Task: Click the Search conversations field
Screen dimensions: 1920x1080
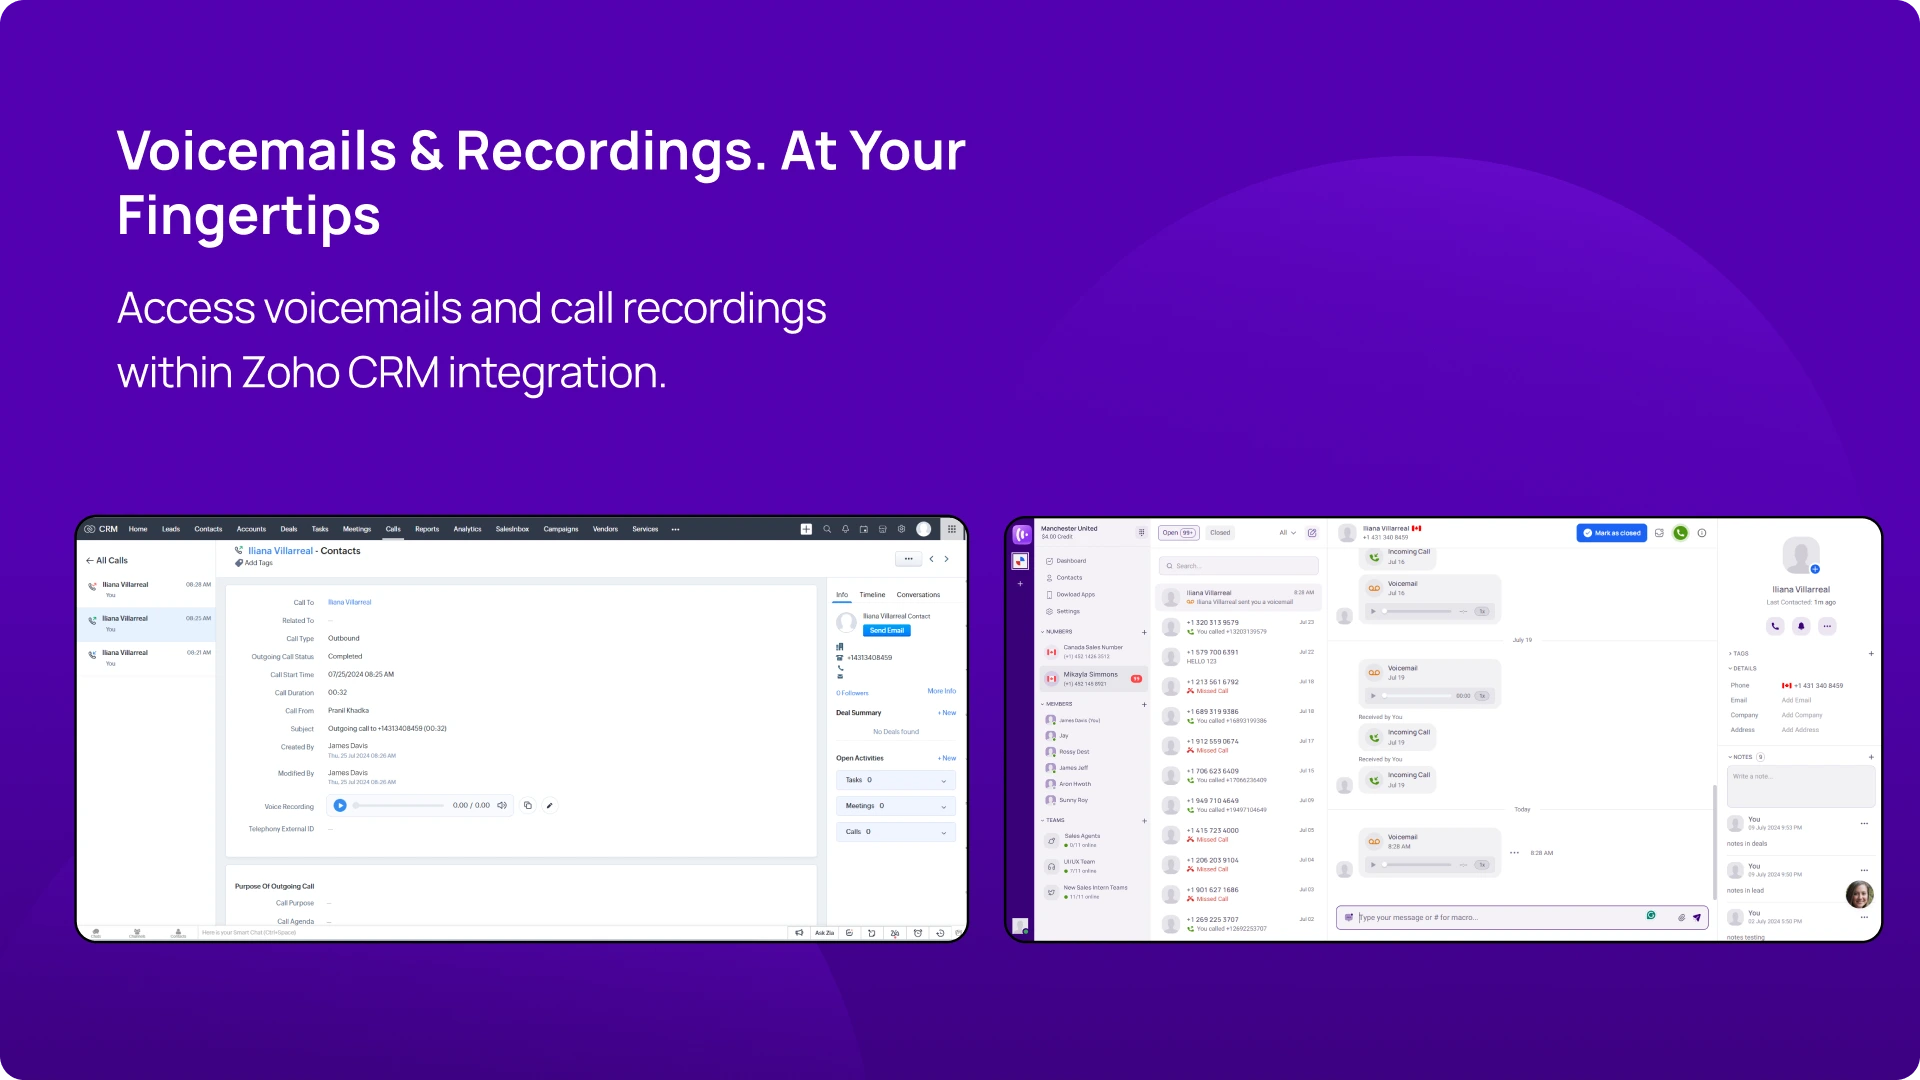Action: 1239,566
